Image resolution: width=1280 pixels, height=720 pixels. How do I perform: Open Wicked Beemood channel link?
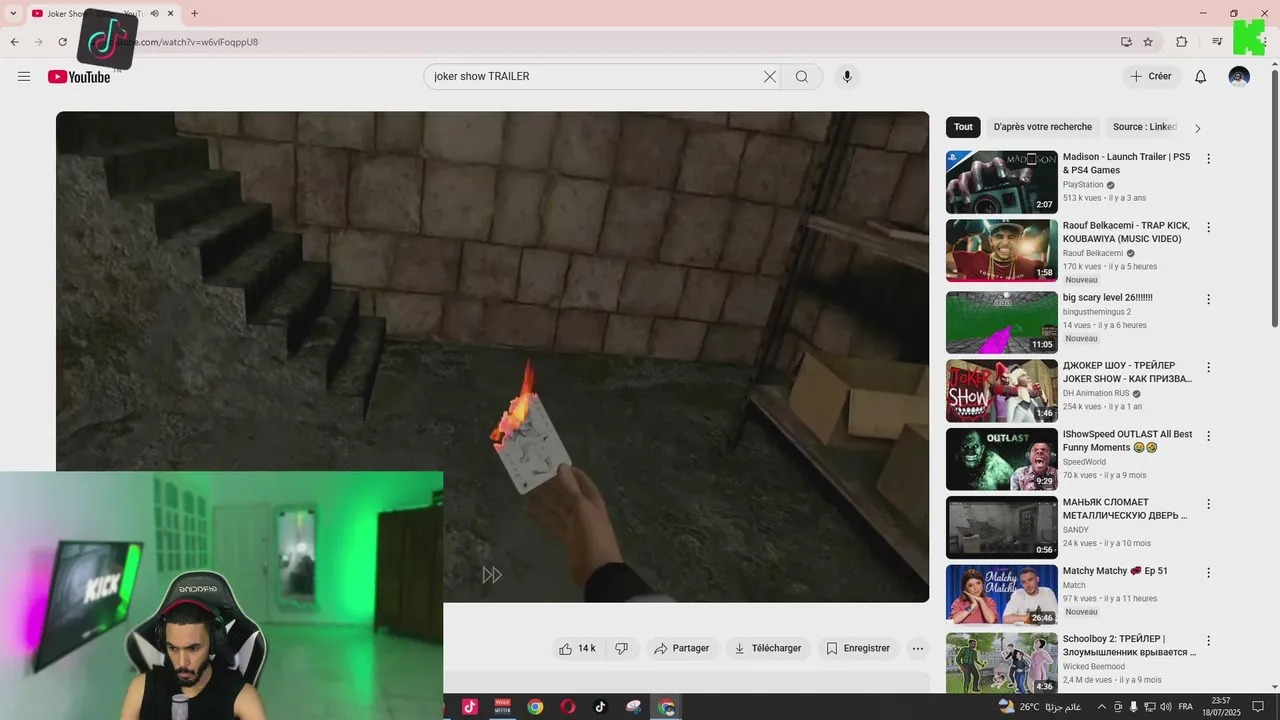[x=1094, y=666]
